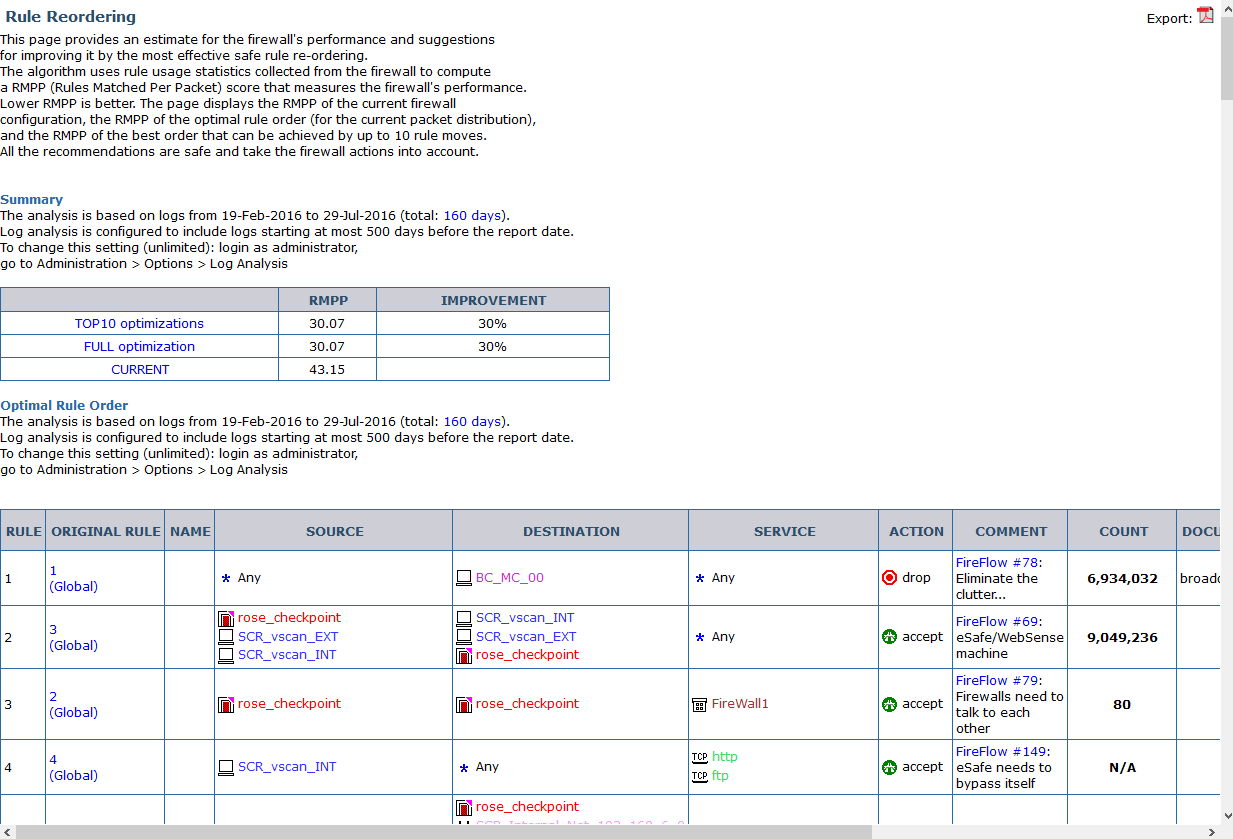Click the firewall icon in rule 3 source
This screenshot has height=839, width=1233.
(226, 704)
